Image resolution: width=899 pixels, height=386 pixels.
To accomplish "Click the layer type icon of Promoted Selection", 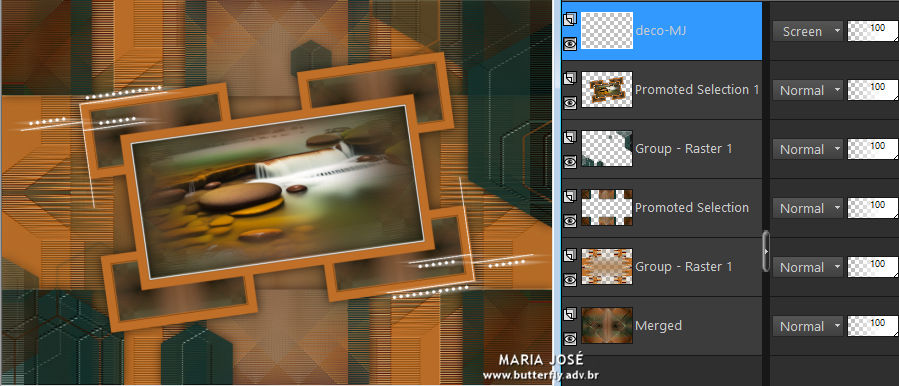I will point(569,197).
